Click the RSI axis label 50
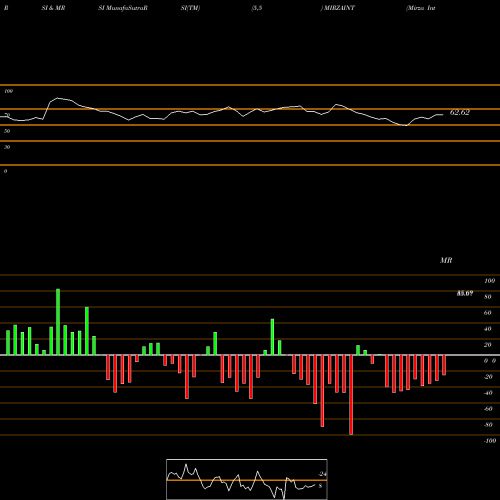 tap(7, 131)
